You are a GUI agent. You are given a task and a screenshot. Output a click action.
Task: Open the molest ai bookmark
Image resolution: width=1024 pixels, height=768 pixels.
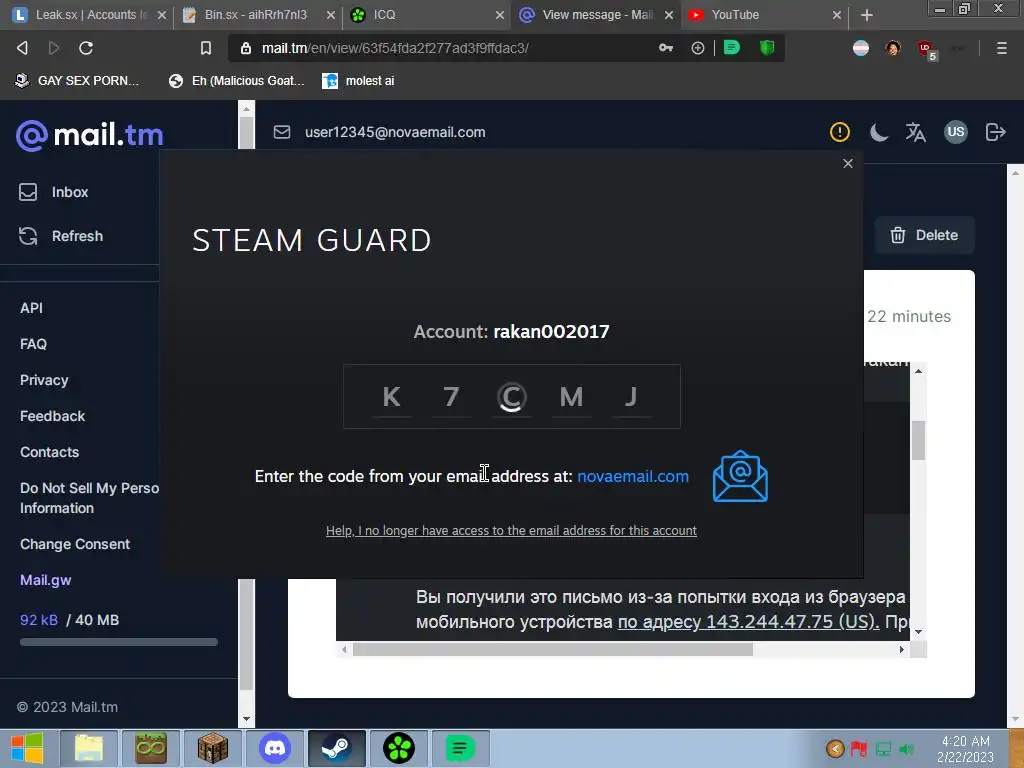(359, 80)
